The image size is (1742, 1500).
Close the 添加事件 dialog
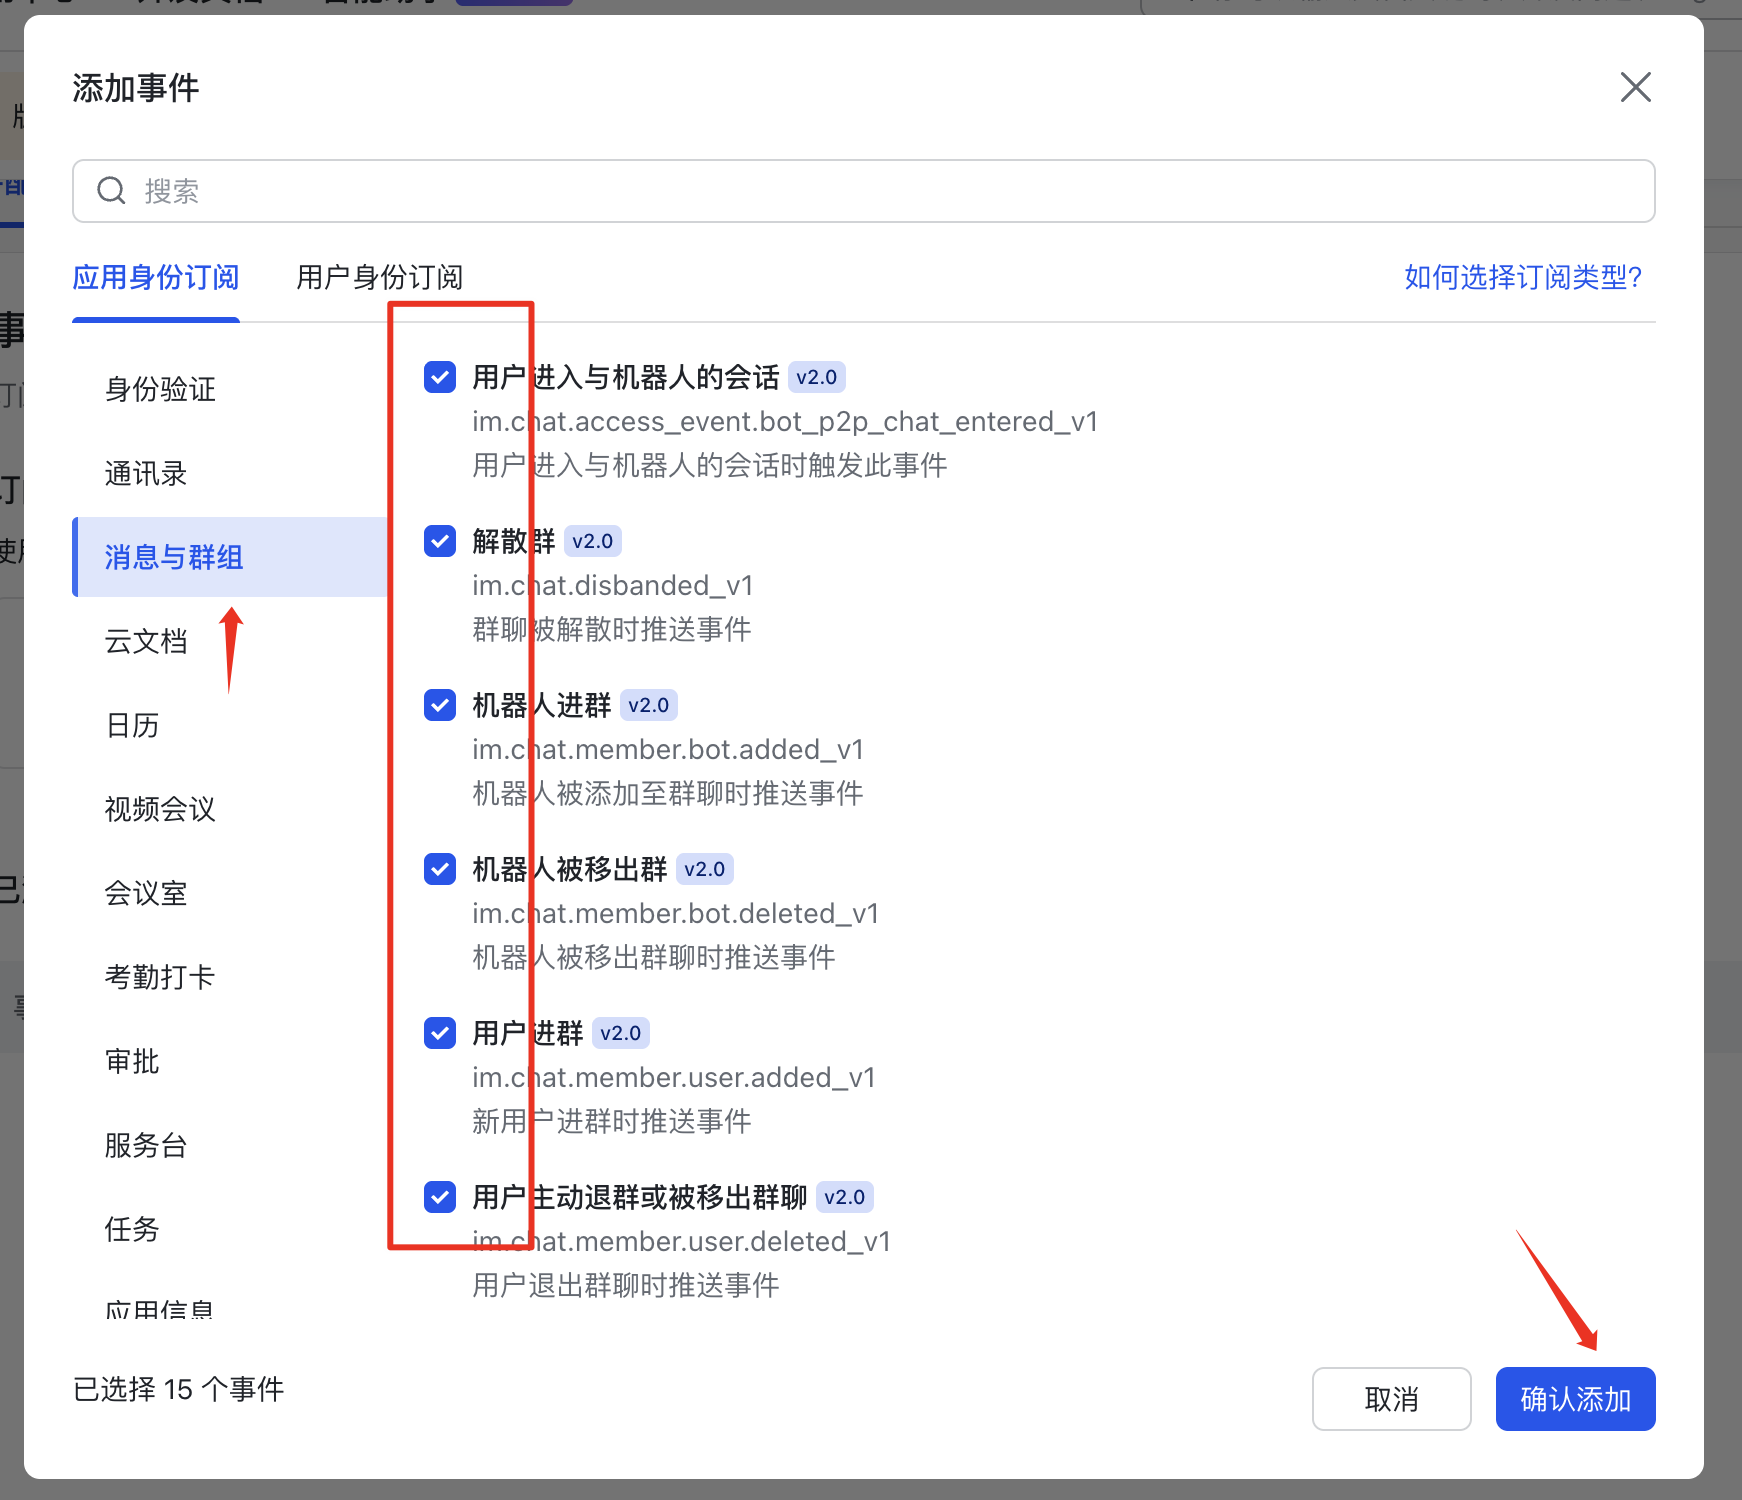pyautogui.click(x=1635, y=88)
